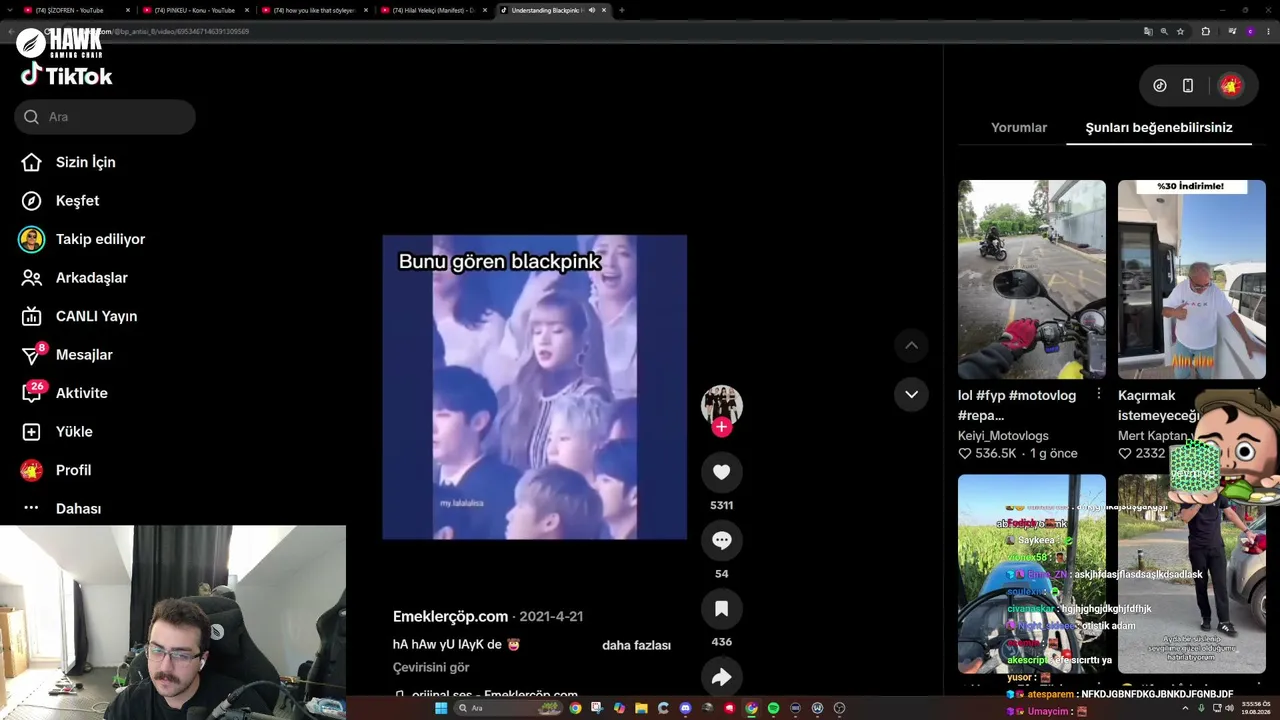This screenshot has height=720, width=1280.
Task: Switch to the Yorumlar tab
Action: 1019,128
